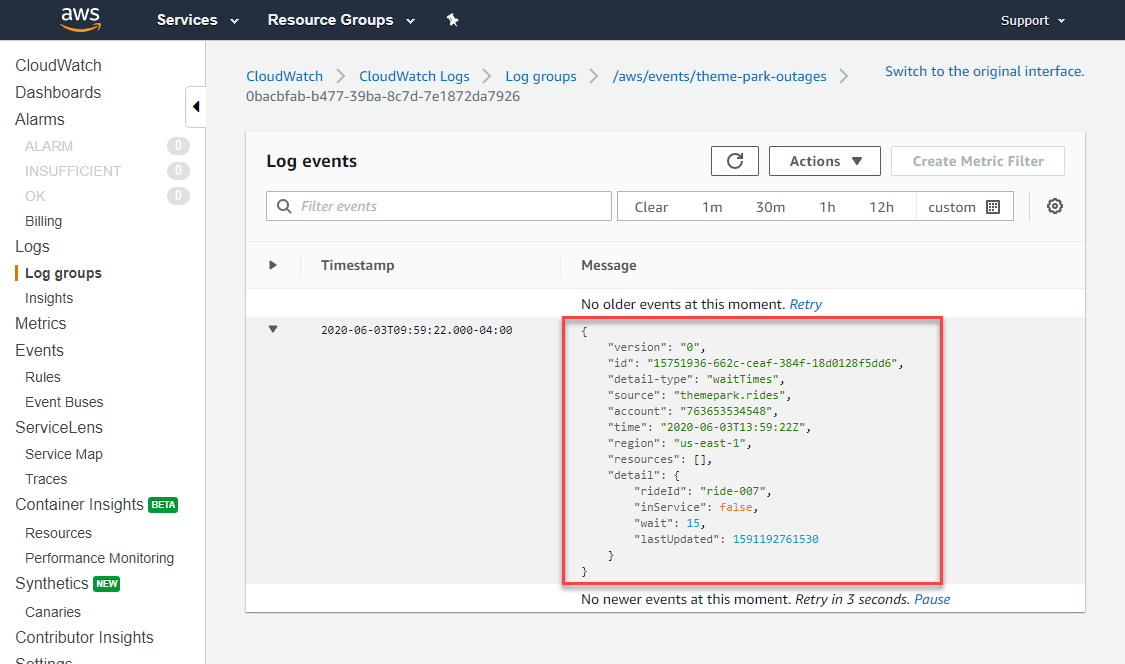
Task: Open Alarms in the sidebar
Action: [39, 119]
